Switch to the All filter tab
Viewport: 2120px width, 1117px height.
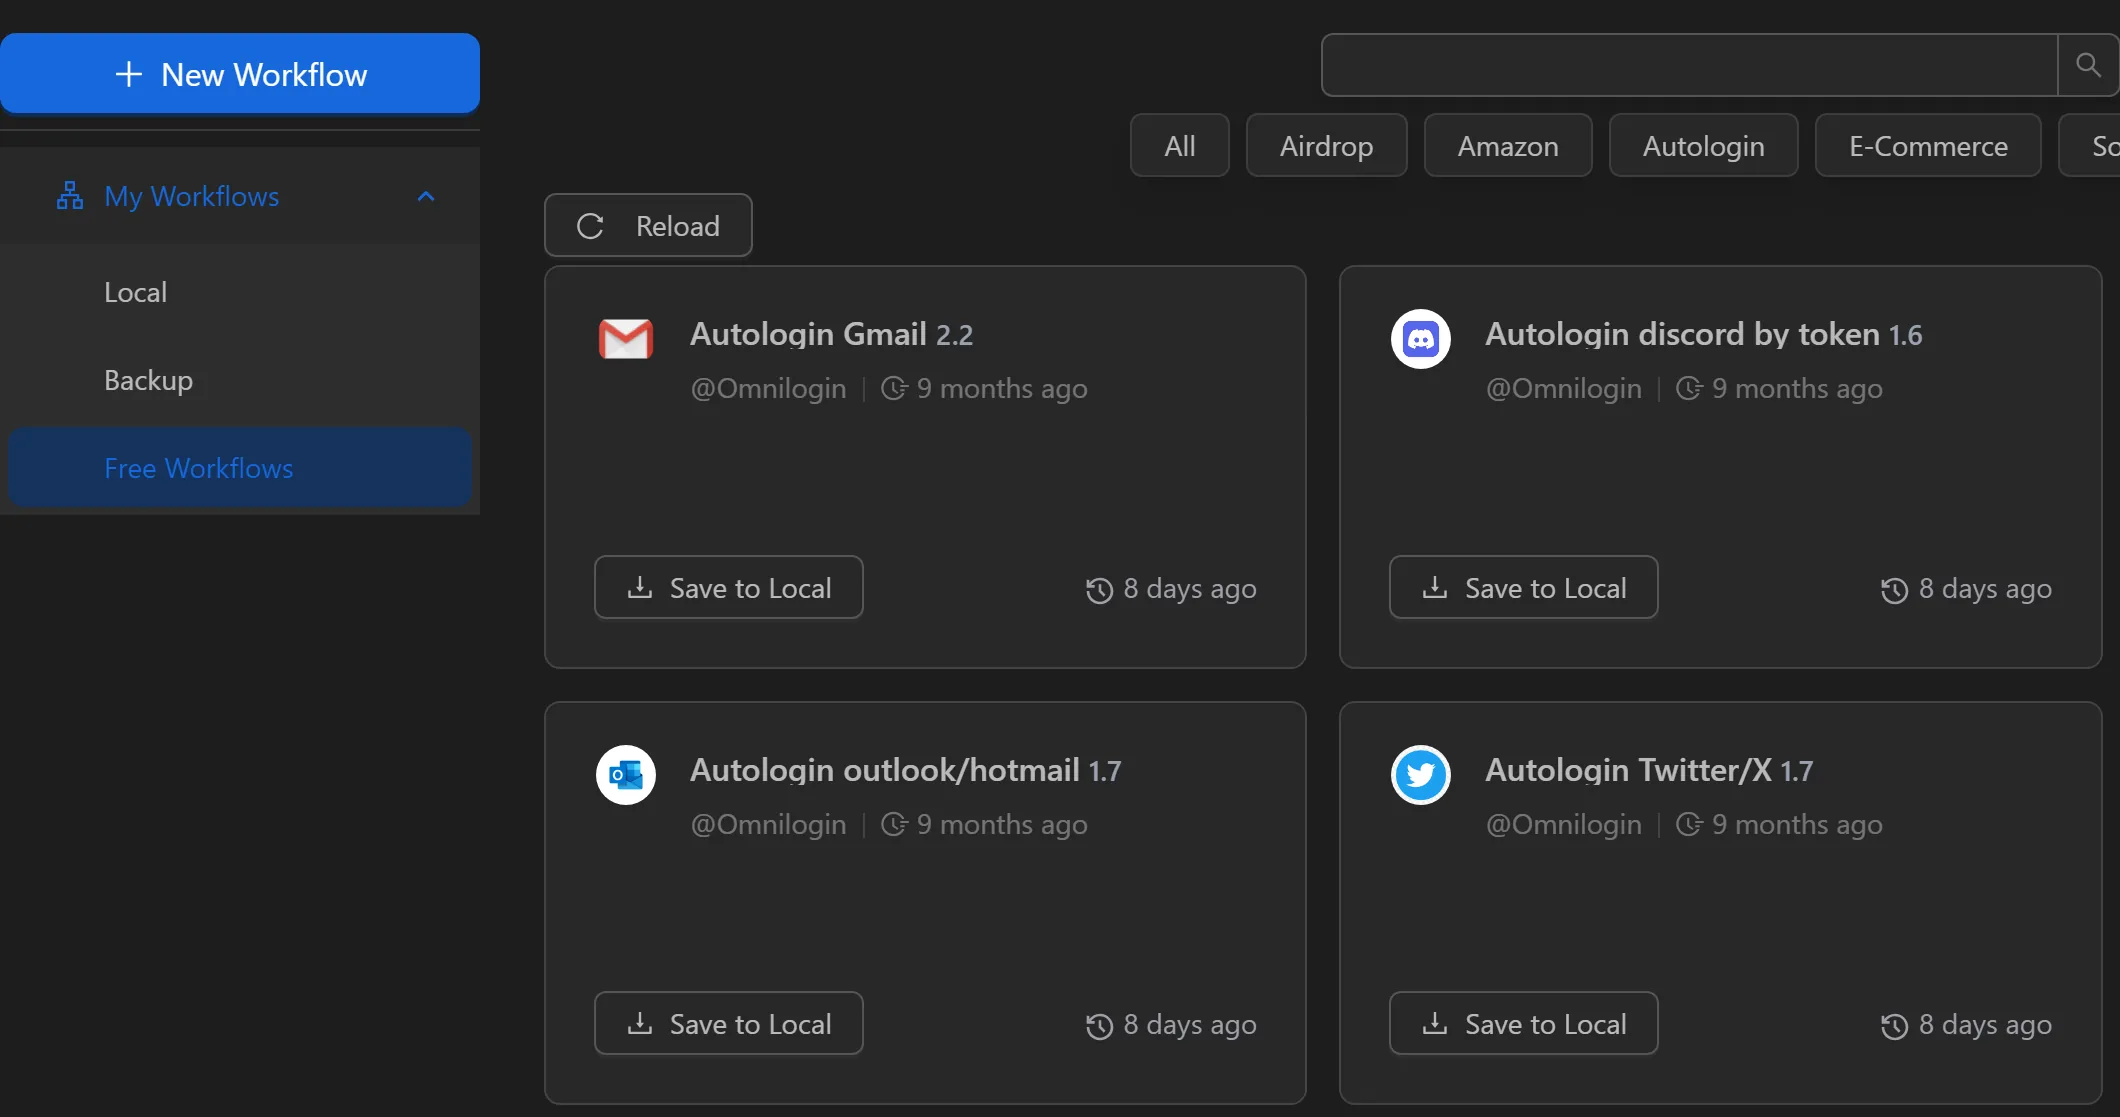point(1179,145)
